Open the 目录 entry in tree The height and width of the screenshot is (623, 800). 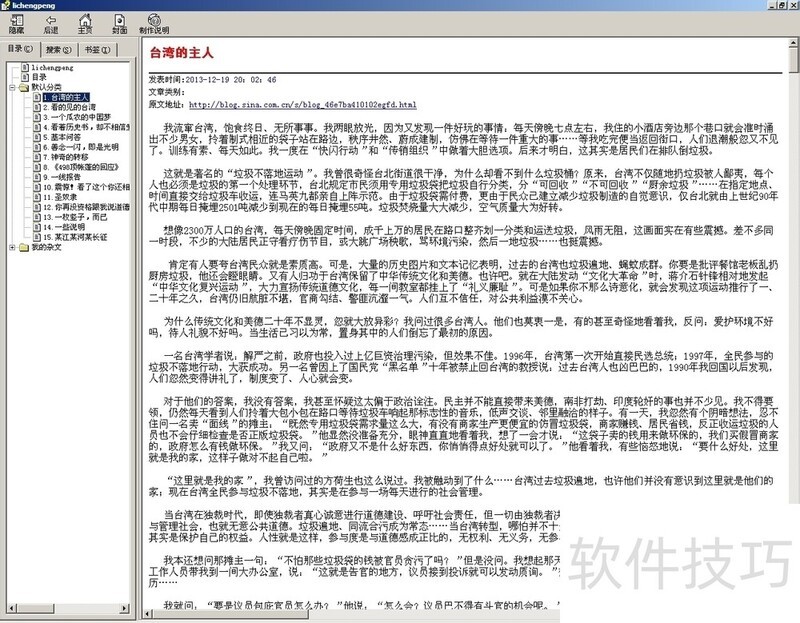(x=38, y=77)
